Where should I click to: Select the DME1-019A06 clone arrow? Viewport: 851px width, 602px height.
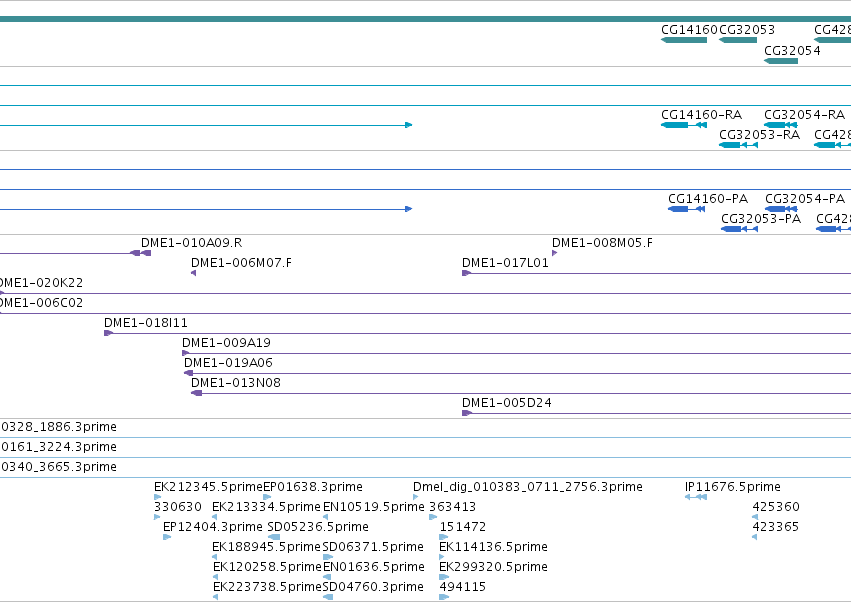tap(188, 373)
